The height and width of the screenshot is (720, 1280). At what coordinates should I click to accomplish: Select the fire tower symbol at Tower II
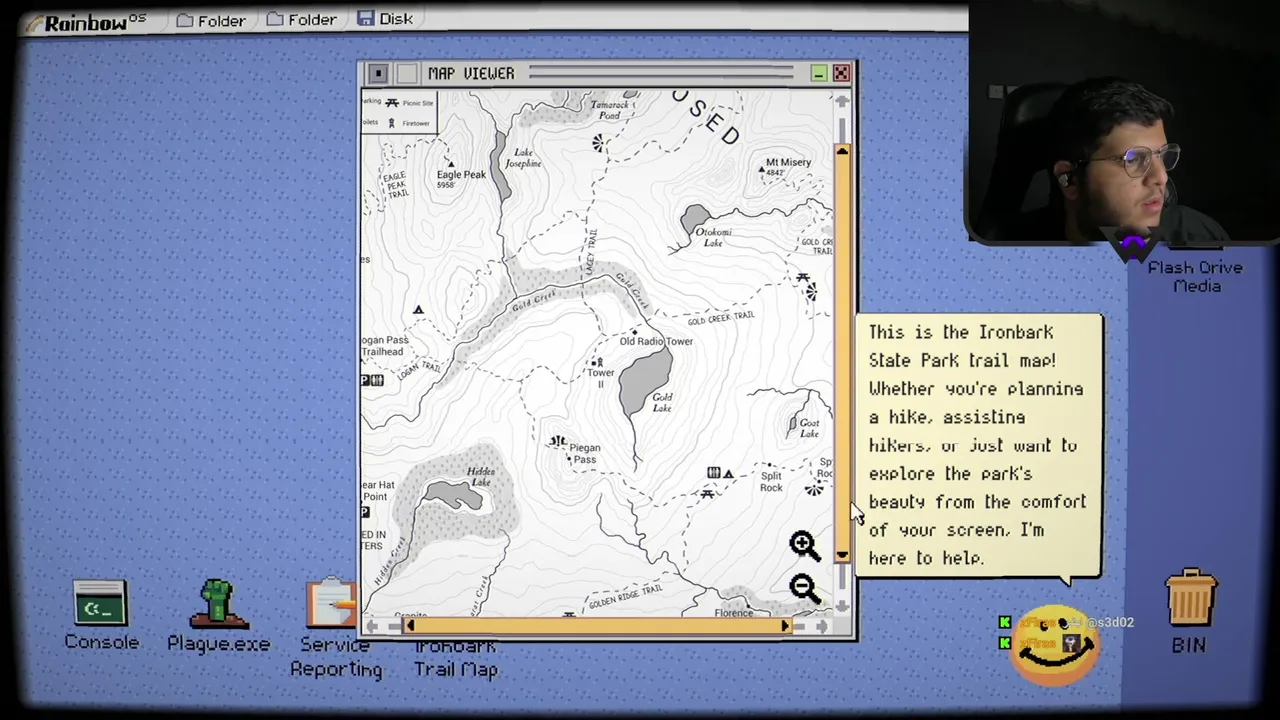pos(598,362)
